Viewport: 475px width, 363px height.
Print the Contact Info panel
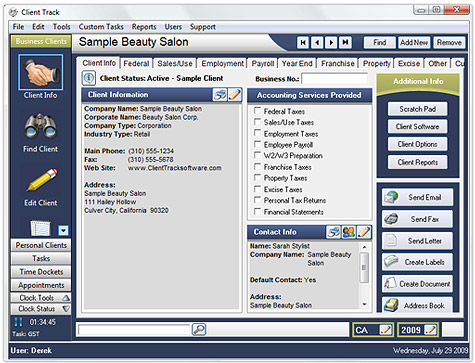[333, 232]
